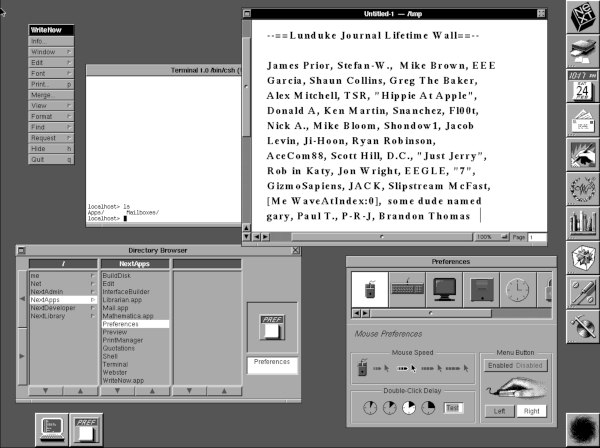
Task: Open View submenu
Action: [51, 106]
